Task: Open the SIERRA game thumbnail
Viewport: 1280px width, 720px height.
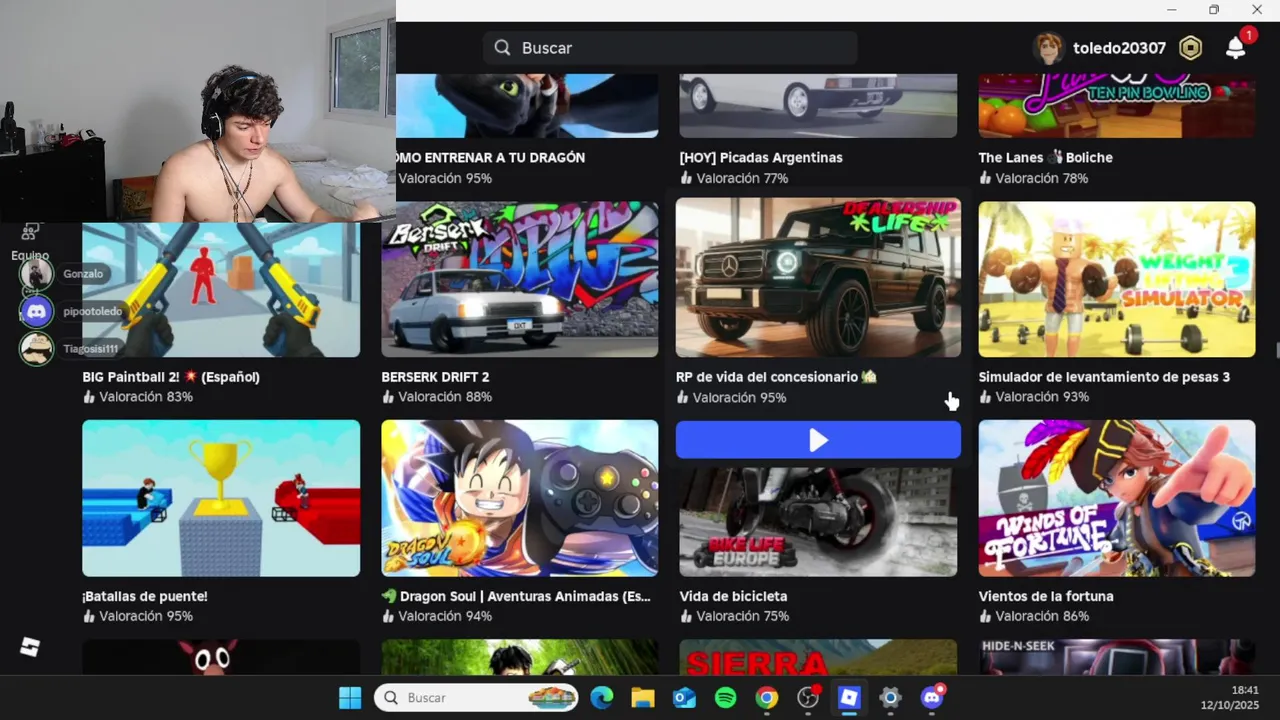Action: coord(818,657)
